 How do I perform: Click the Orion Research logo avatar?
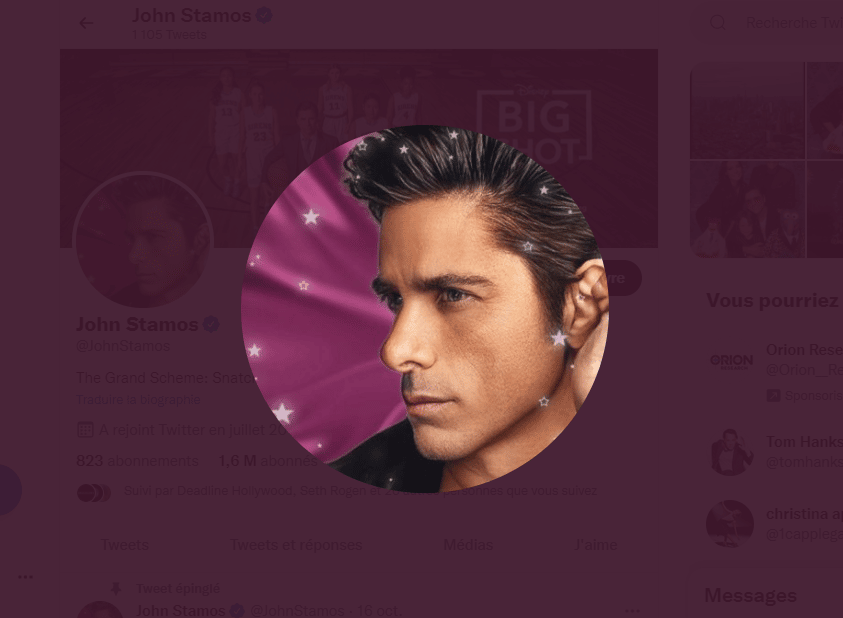(731, 362)
